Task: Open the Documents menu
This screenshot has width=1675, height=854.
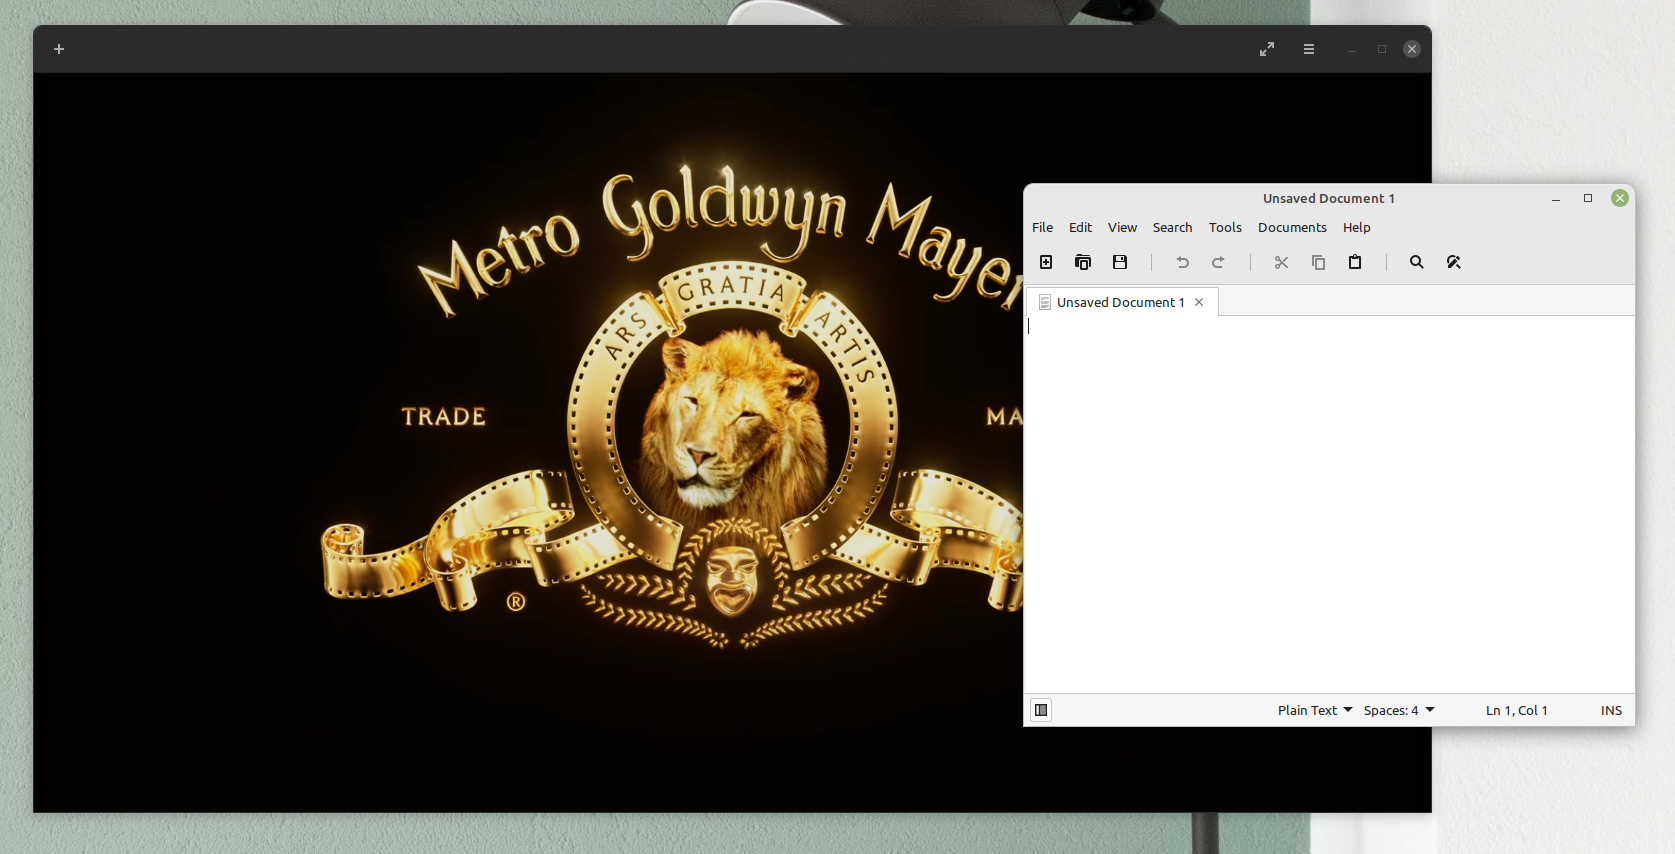Action: tap(1292, 227)
